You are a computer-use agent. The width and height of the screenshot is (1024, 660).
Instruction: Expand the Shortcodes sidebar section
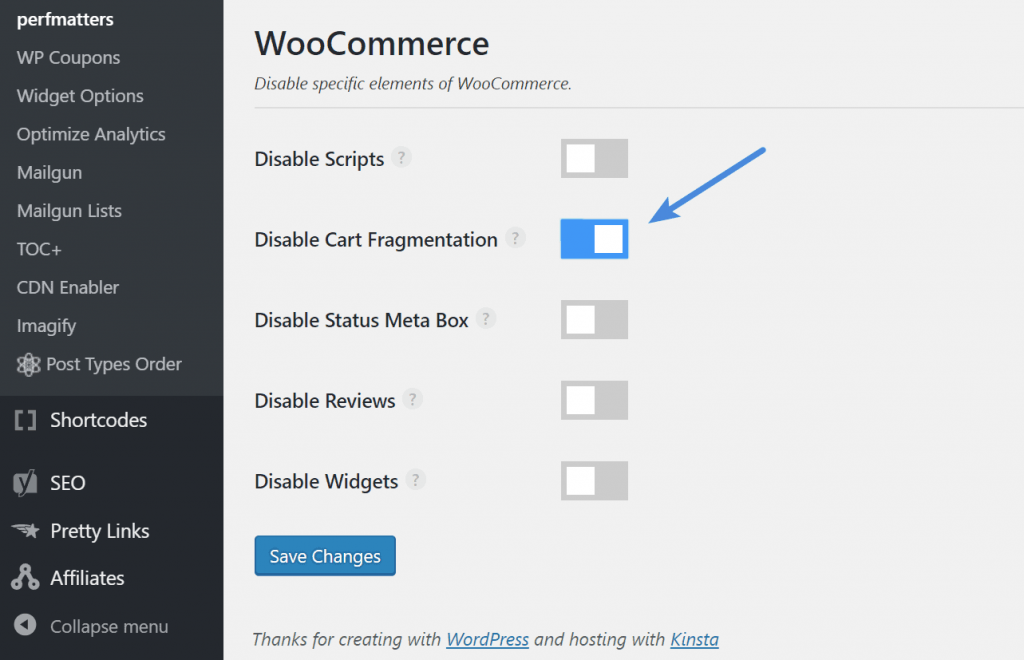coord(99,420)
